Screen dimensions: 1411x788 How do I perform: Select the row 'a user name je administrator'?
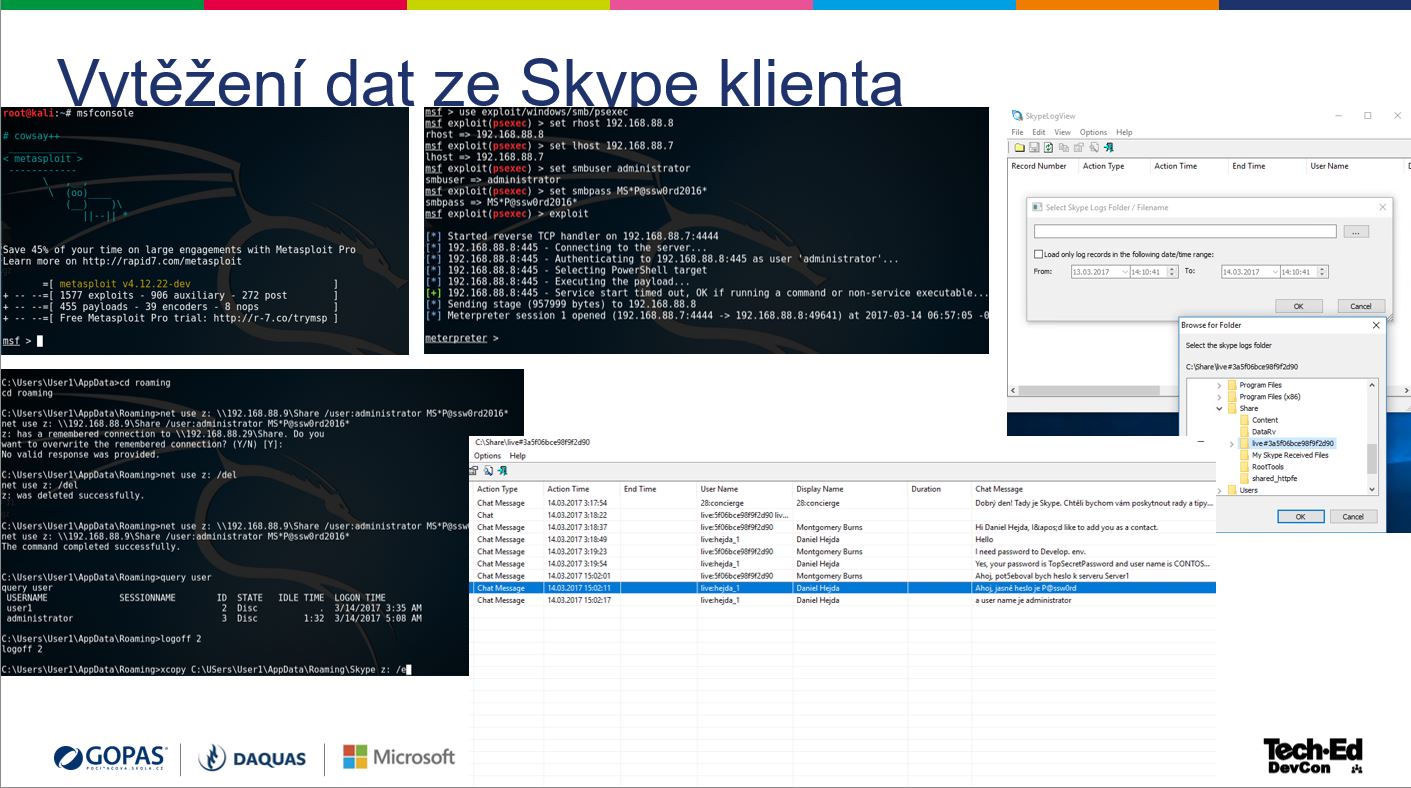[844, 600]
